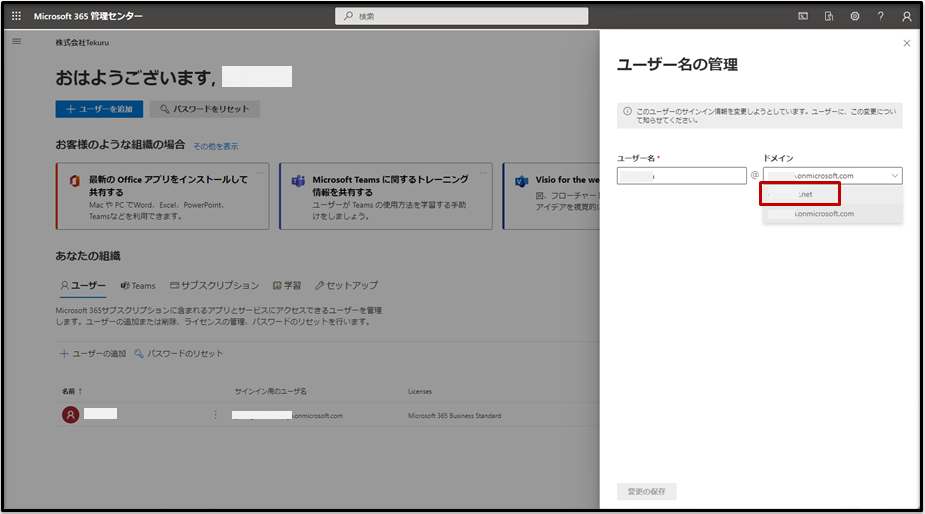Click the ユーザーを追加 blue button
This screenshot has width=925, height=514.
tap(99, 109)
